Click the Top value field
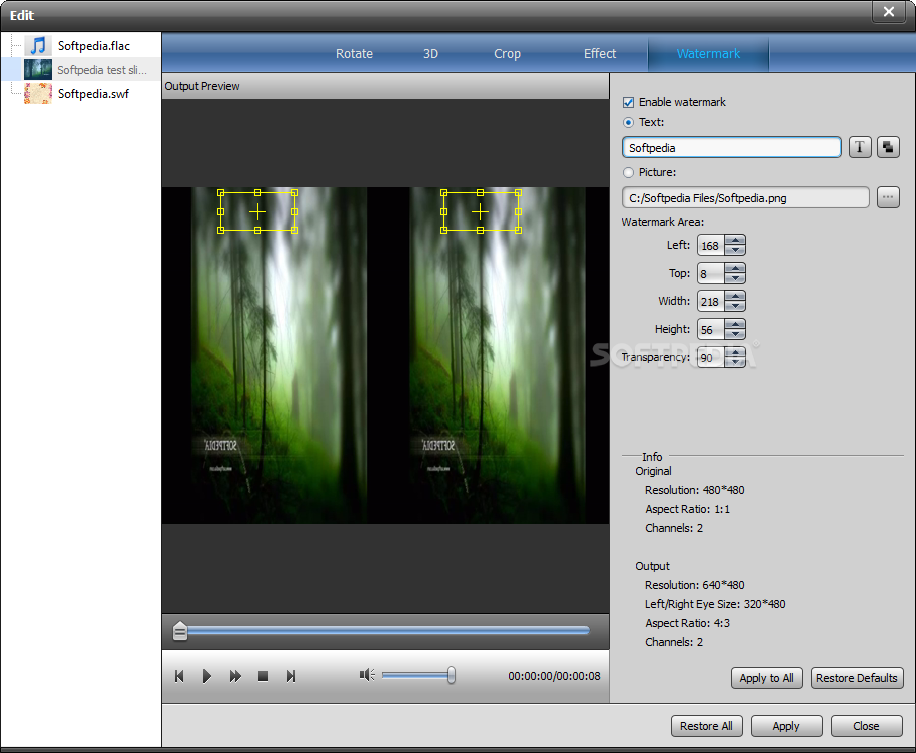Screen dimensions: 916x753 pos(711,273)
